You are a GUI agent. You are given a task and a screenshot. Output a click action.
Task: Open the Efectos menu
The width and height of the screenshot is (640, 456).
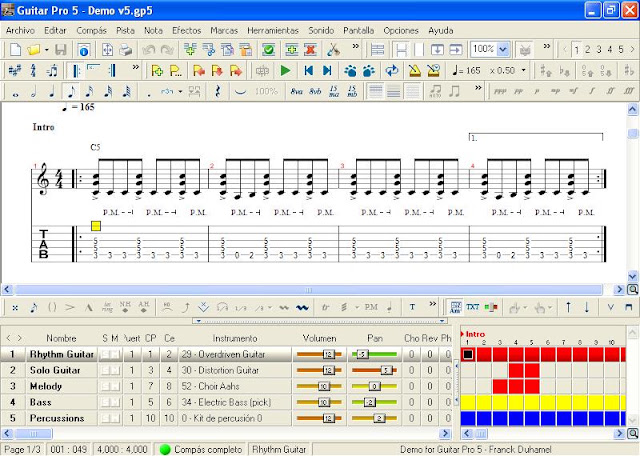[187, 31]
